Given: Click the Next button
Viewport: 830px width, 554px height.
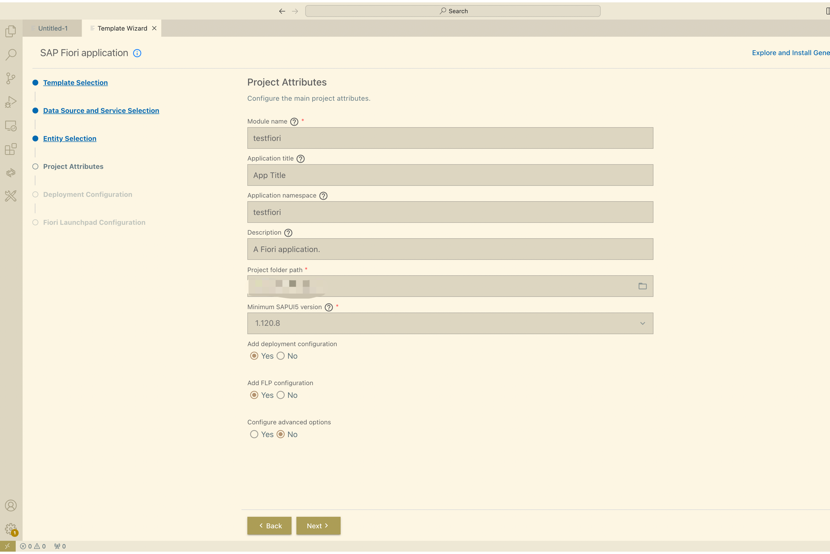Looking at the screenshot, I should 318,526.
